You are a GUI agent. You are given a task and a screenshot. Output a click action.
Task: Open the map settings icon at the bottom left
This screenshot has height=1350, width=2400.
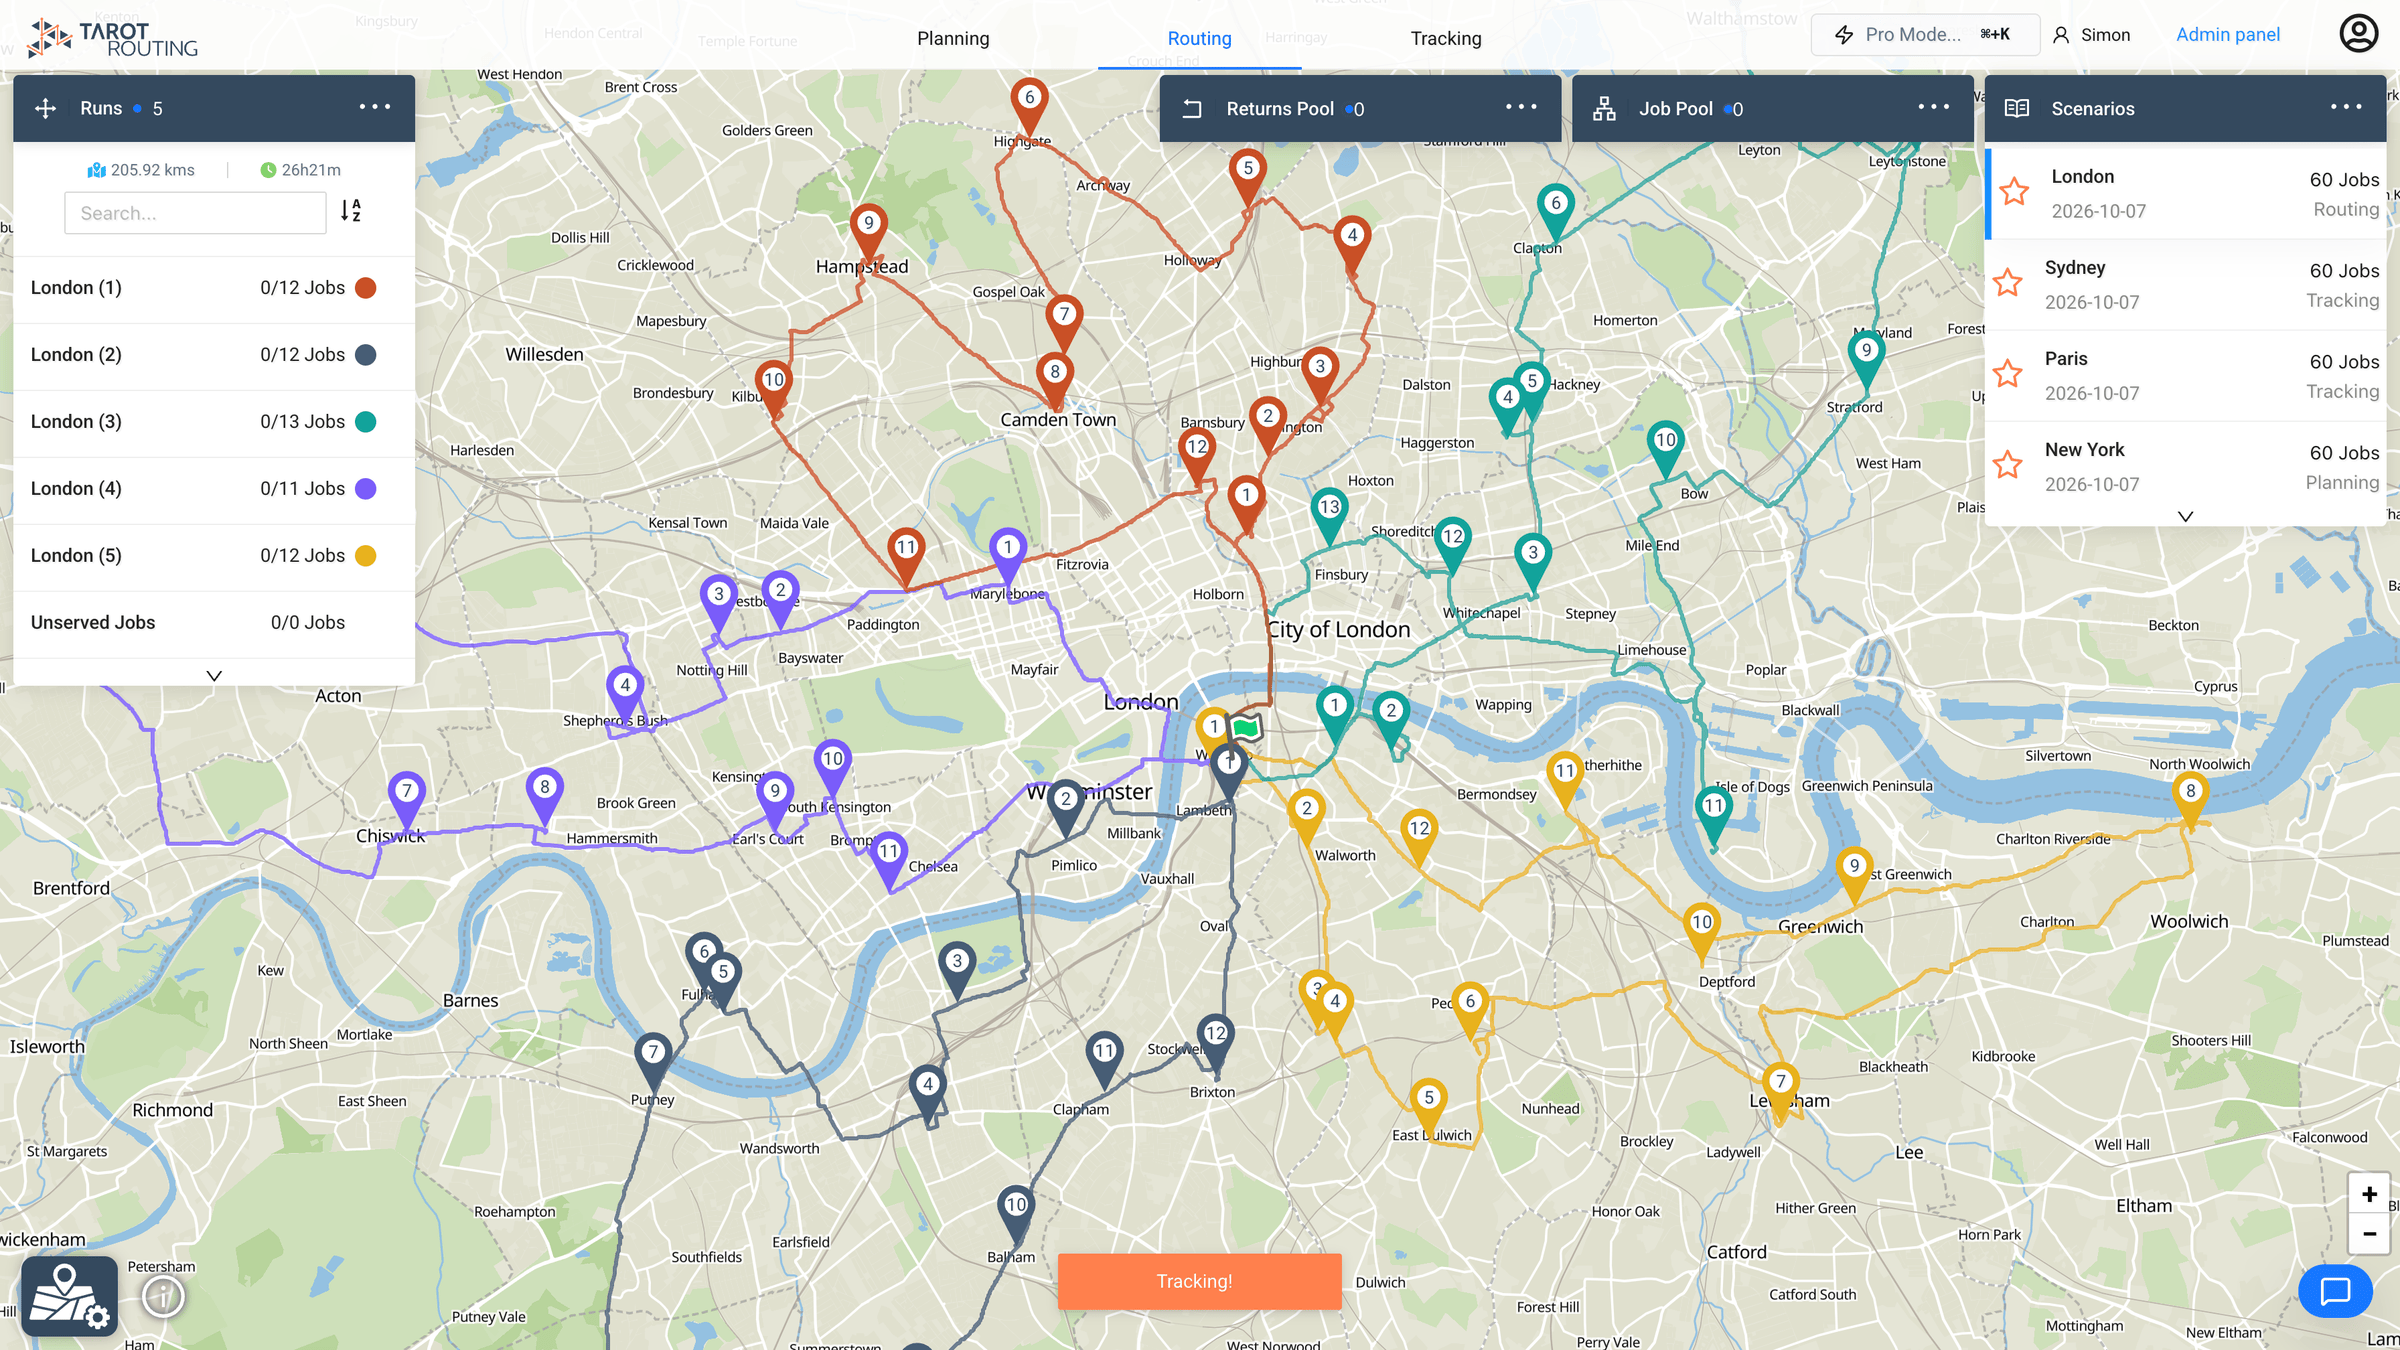coord(69,1297)
